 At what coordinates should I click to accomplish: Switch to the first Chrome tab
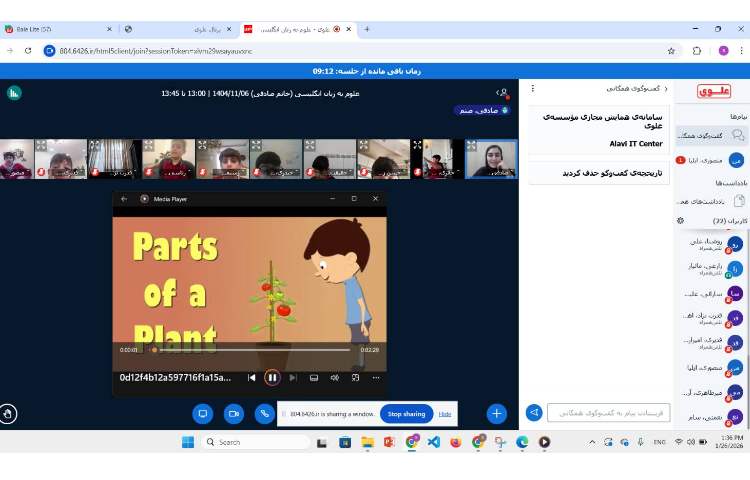pos(57,29)
